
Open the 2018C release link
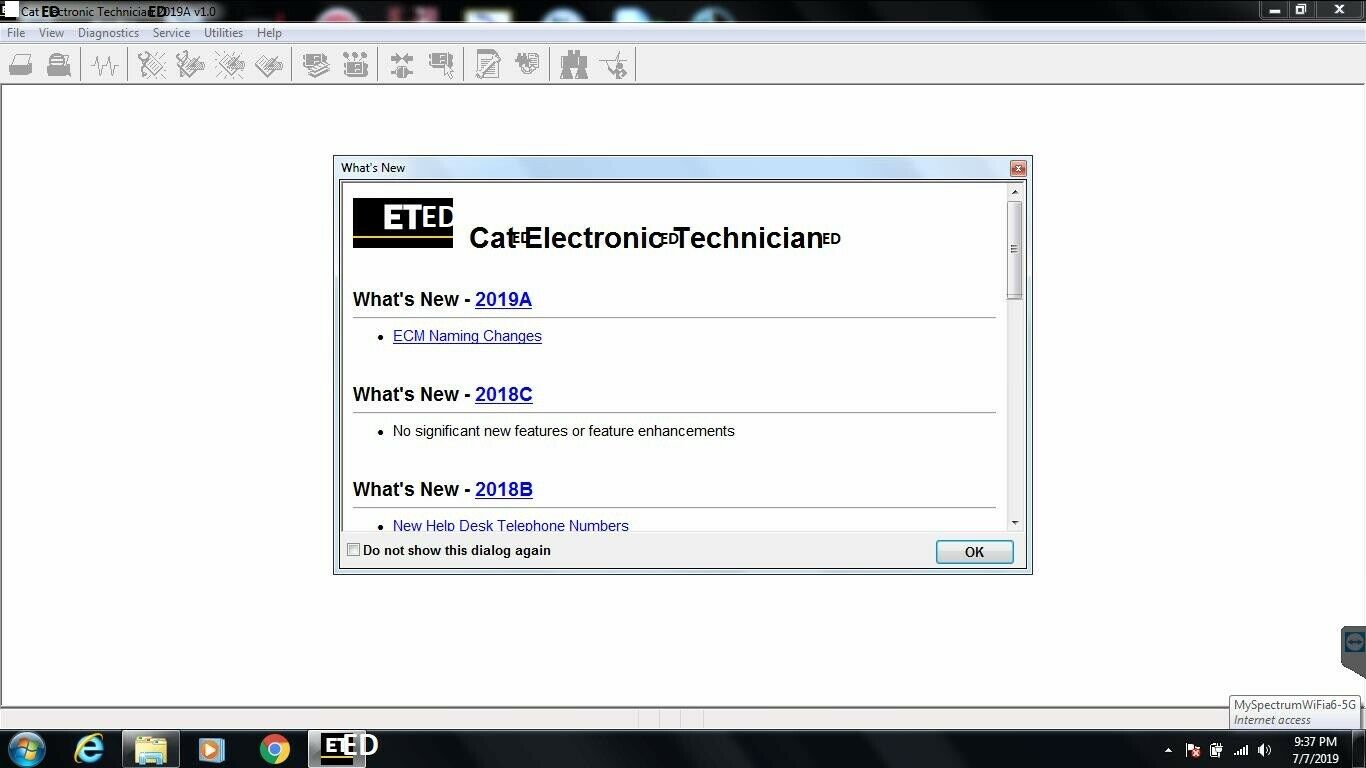[503, 394]
